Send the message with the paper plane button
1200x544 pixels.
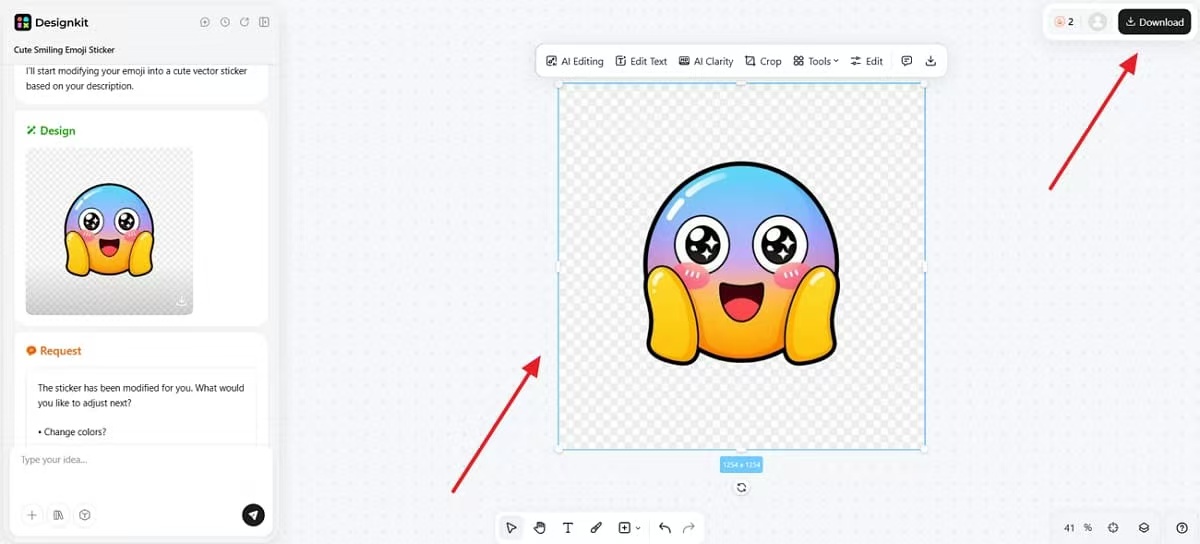coord(254,515)
